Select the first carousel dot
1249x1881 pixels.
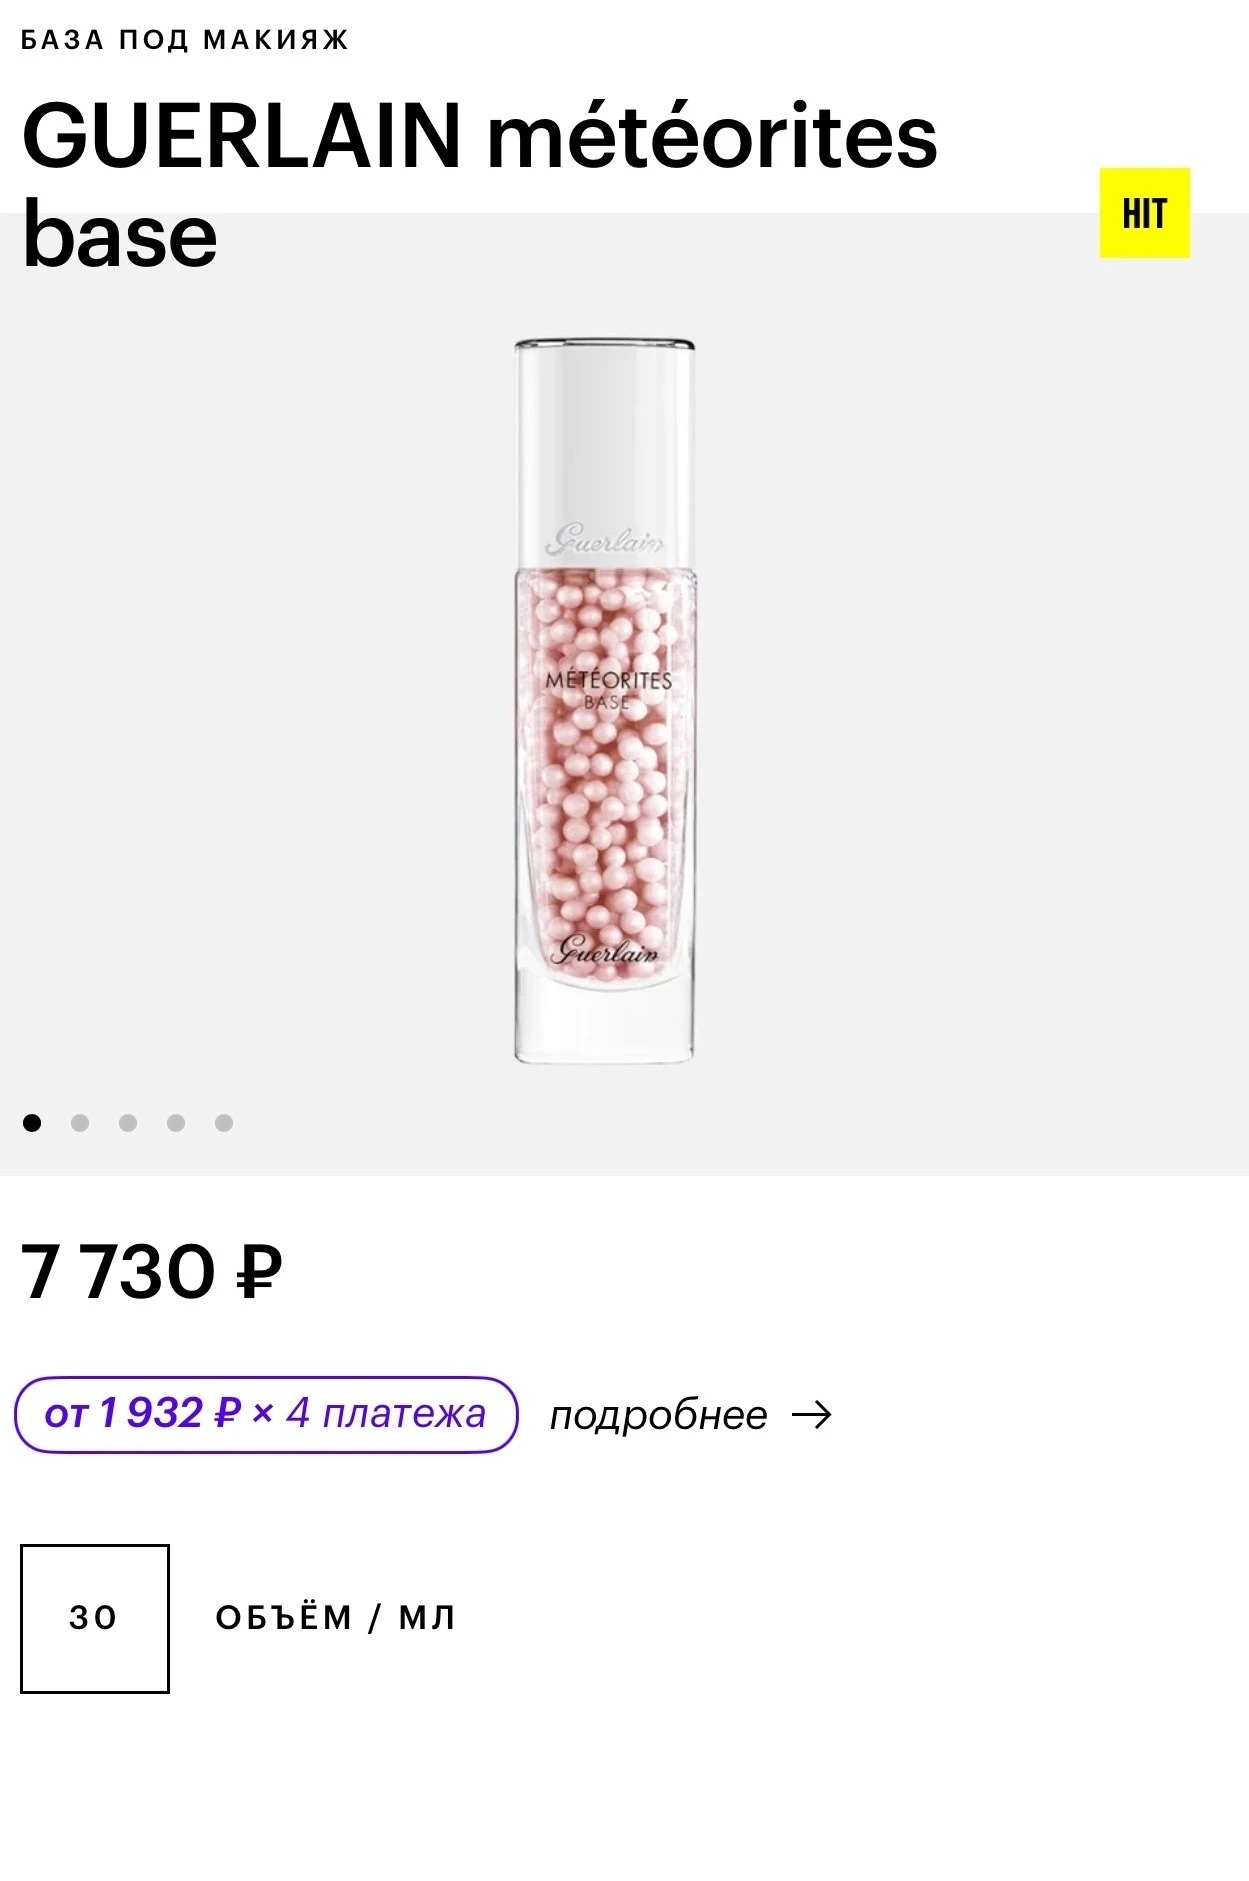tap(32, 1123)
